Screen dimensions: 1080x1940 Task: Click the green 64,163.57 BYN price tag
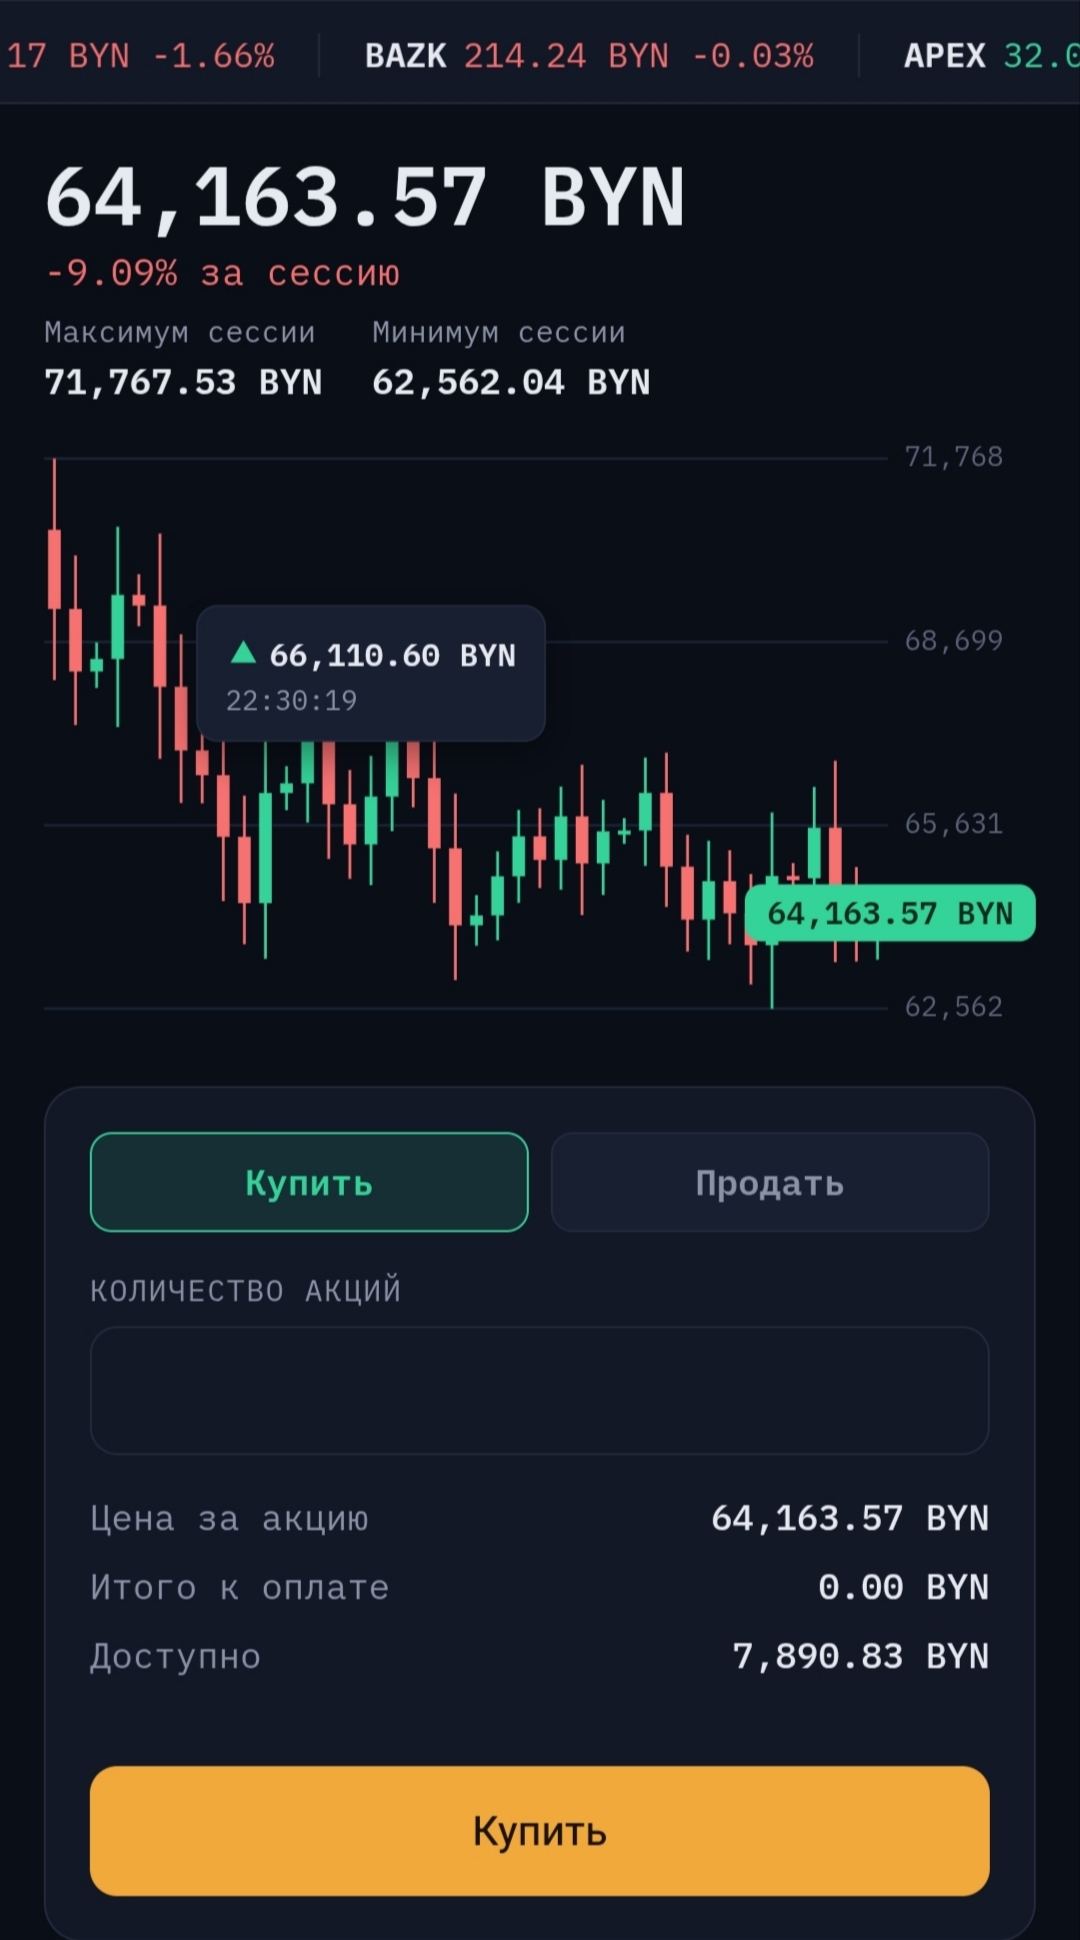(x=890, y=913)
